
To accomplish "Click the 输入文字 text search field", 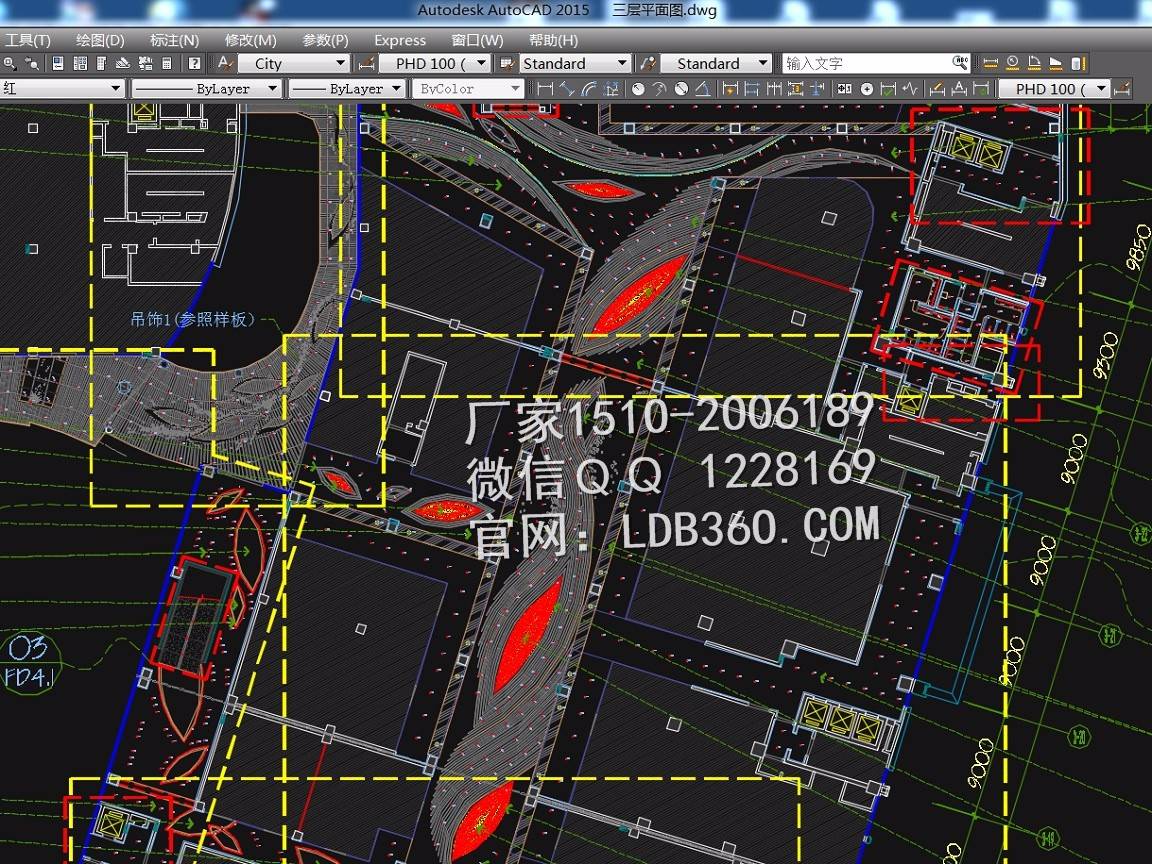I will point(866,63).
